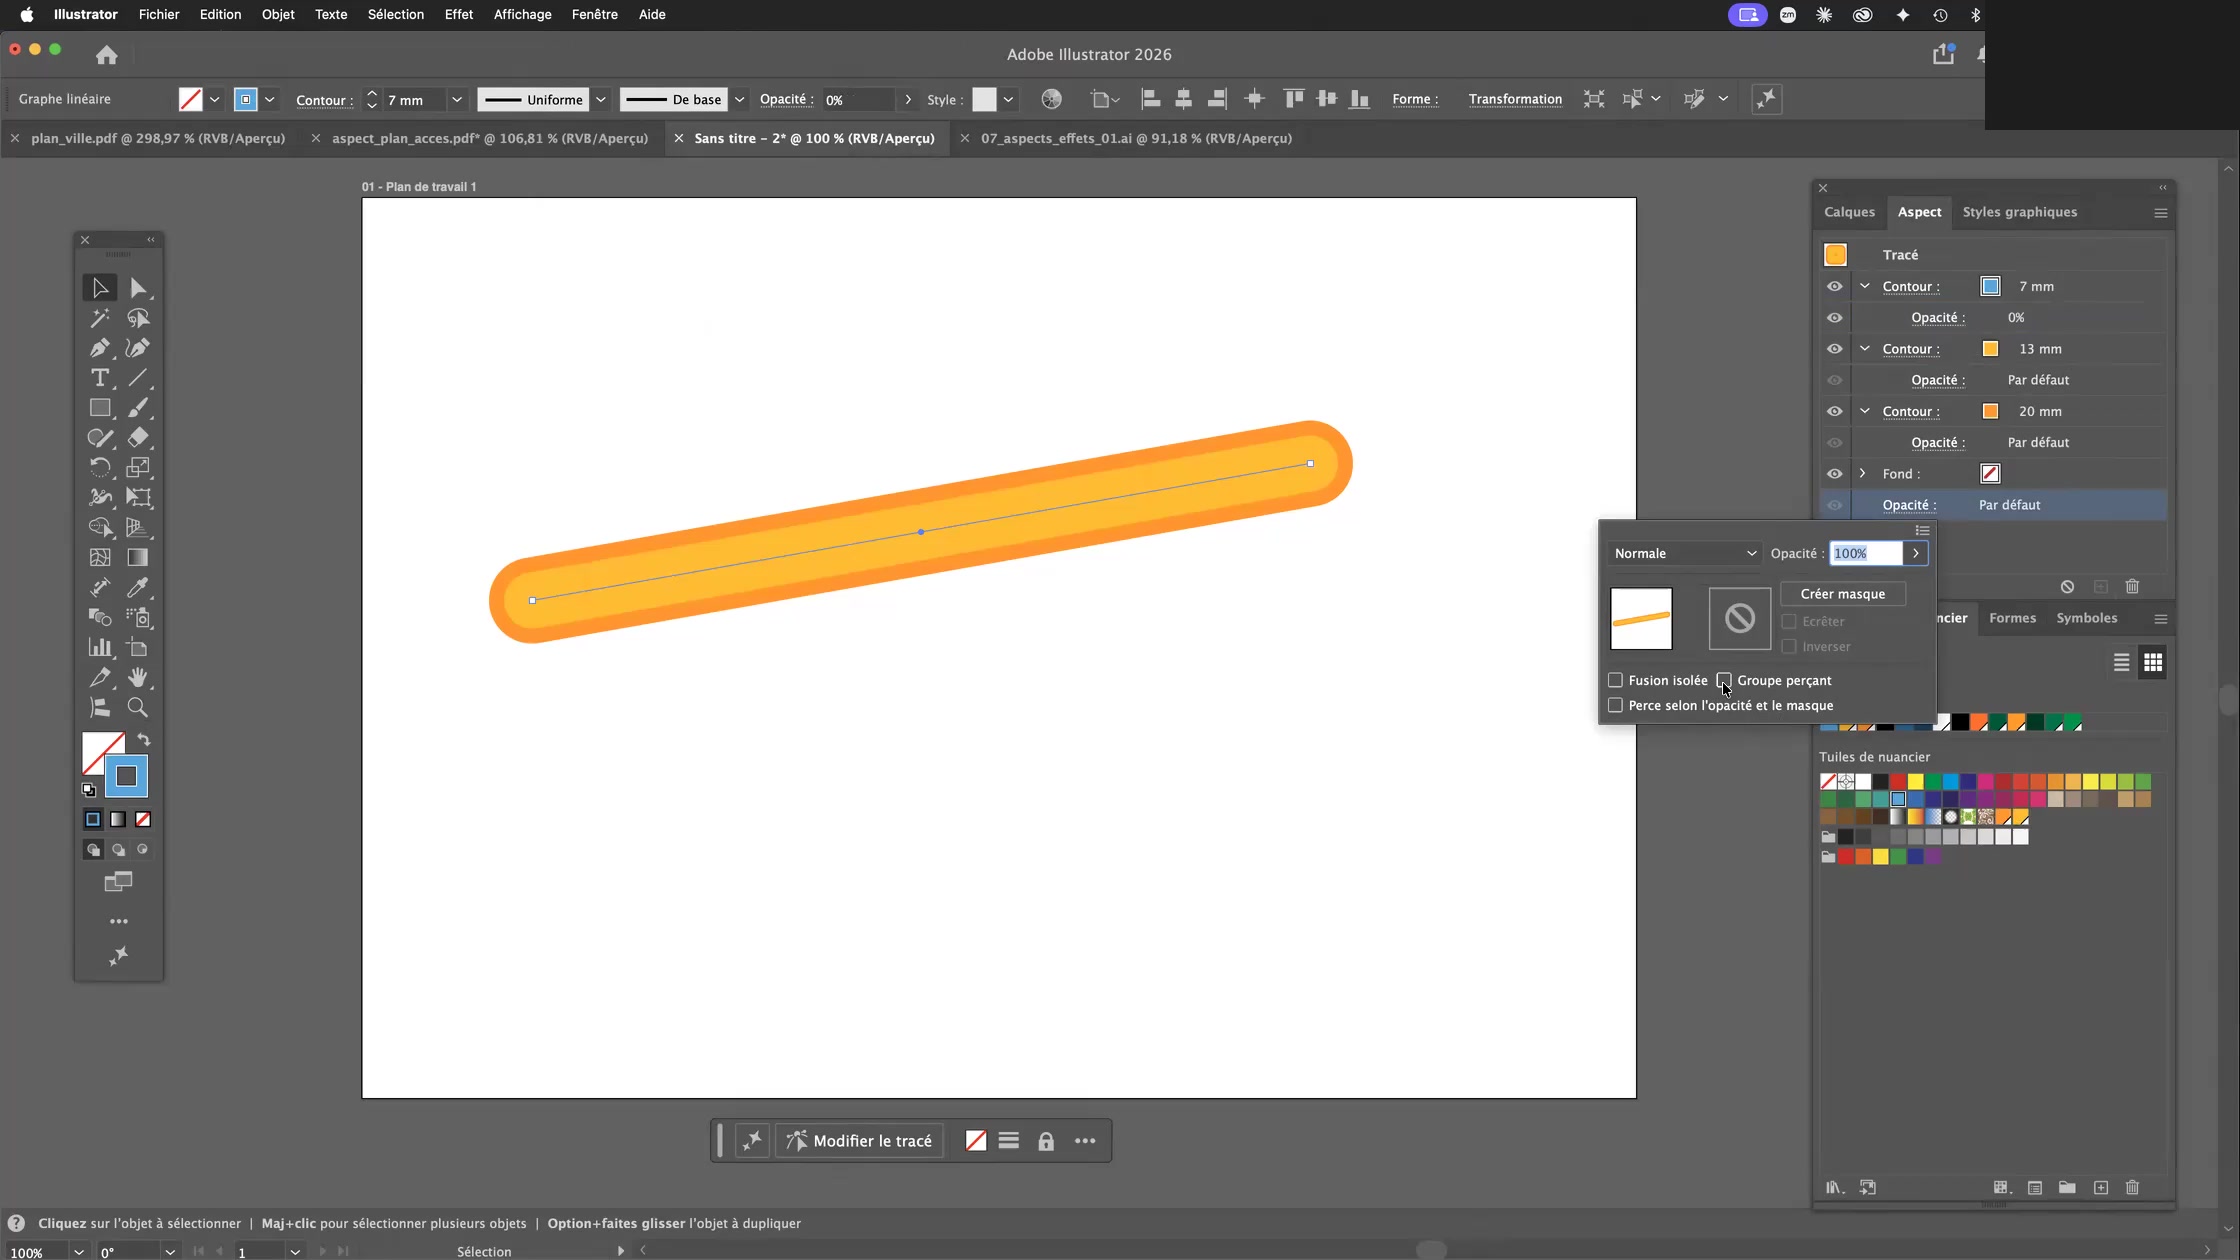Select the Selection tool (black arrow)
The height and width of the screenshot is (1260, 2240).
click(x=100, y=288)
